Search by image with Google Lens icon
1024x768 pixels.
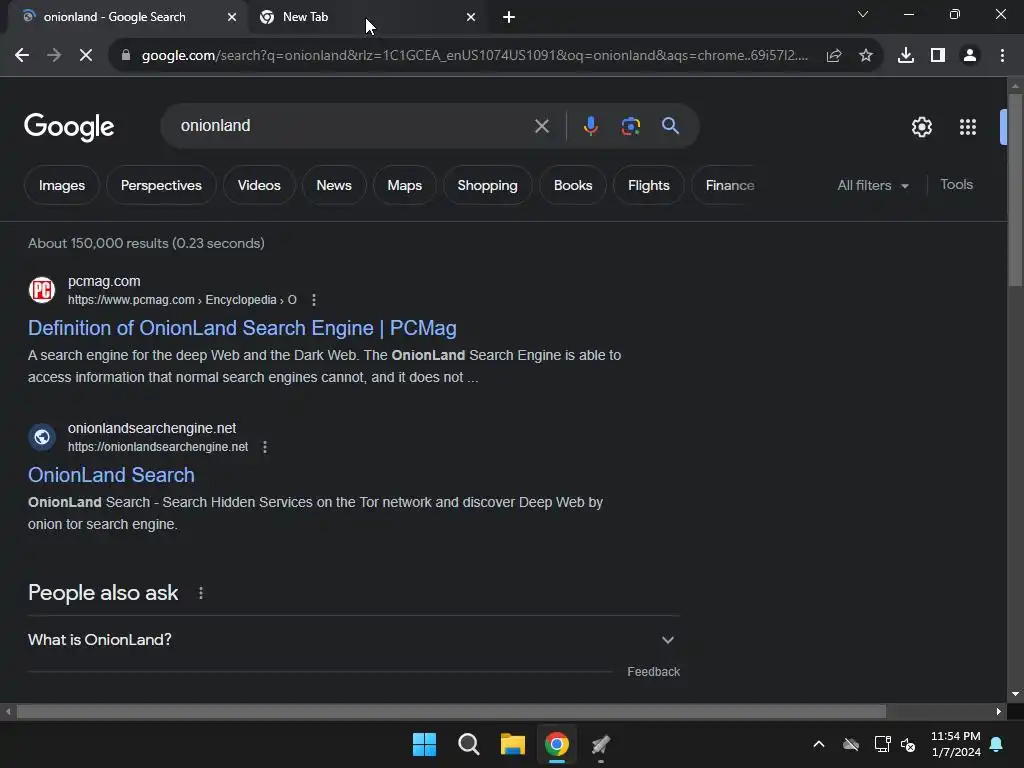tap(631, 126)
